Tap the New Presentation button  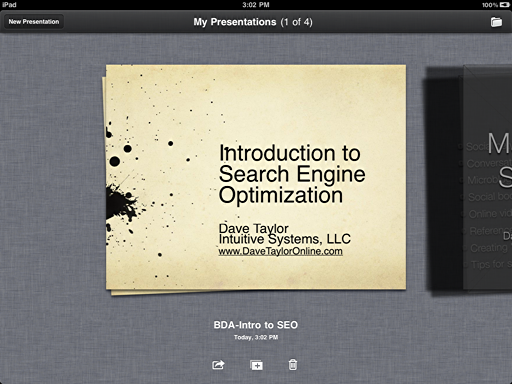[x=34, y=22]
